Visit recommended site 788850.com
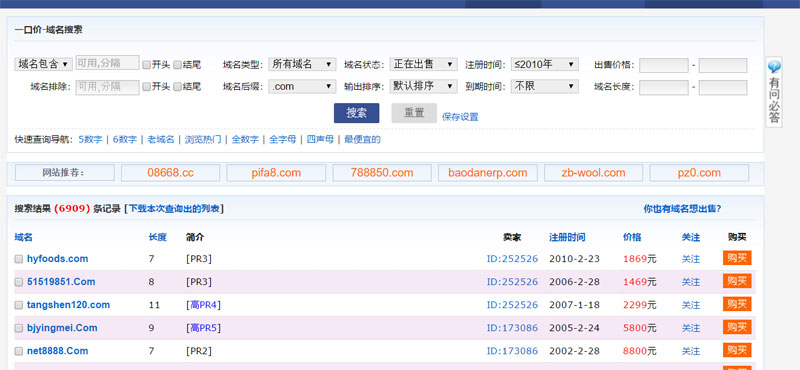Image resolution: width=800 pixels, height=370 pixels. pos(382,172)
